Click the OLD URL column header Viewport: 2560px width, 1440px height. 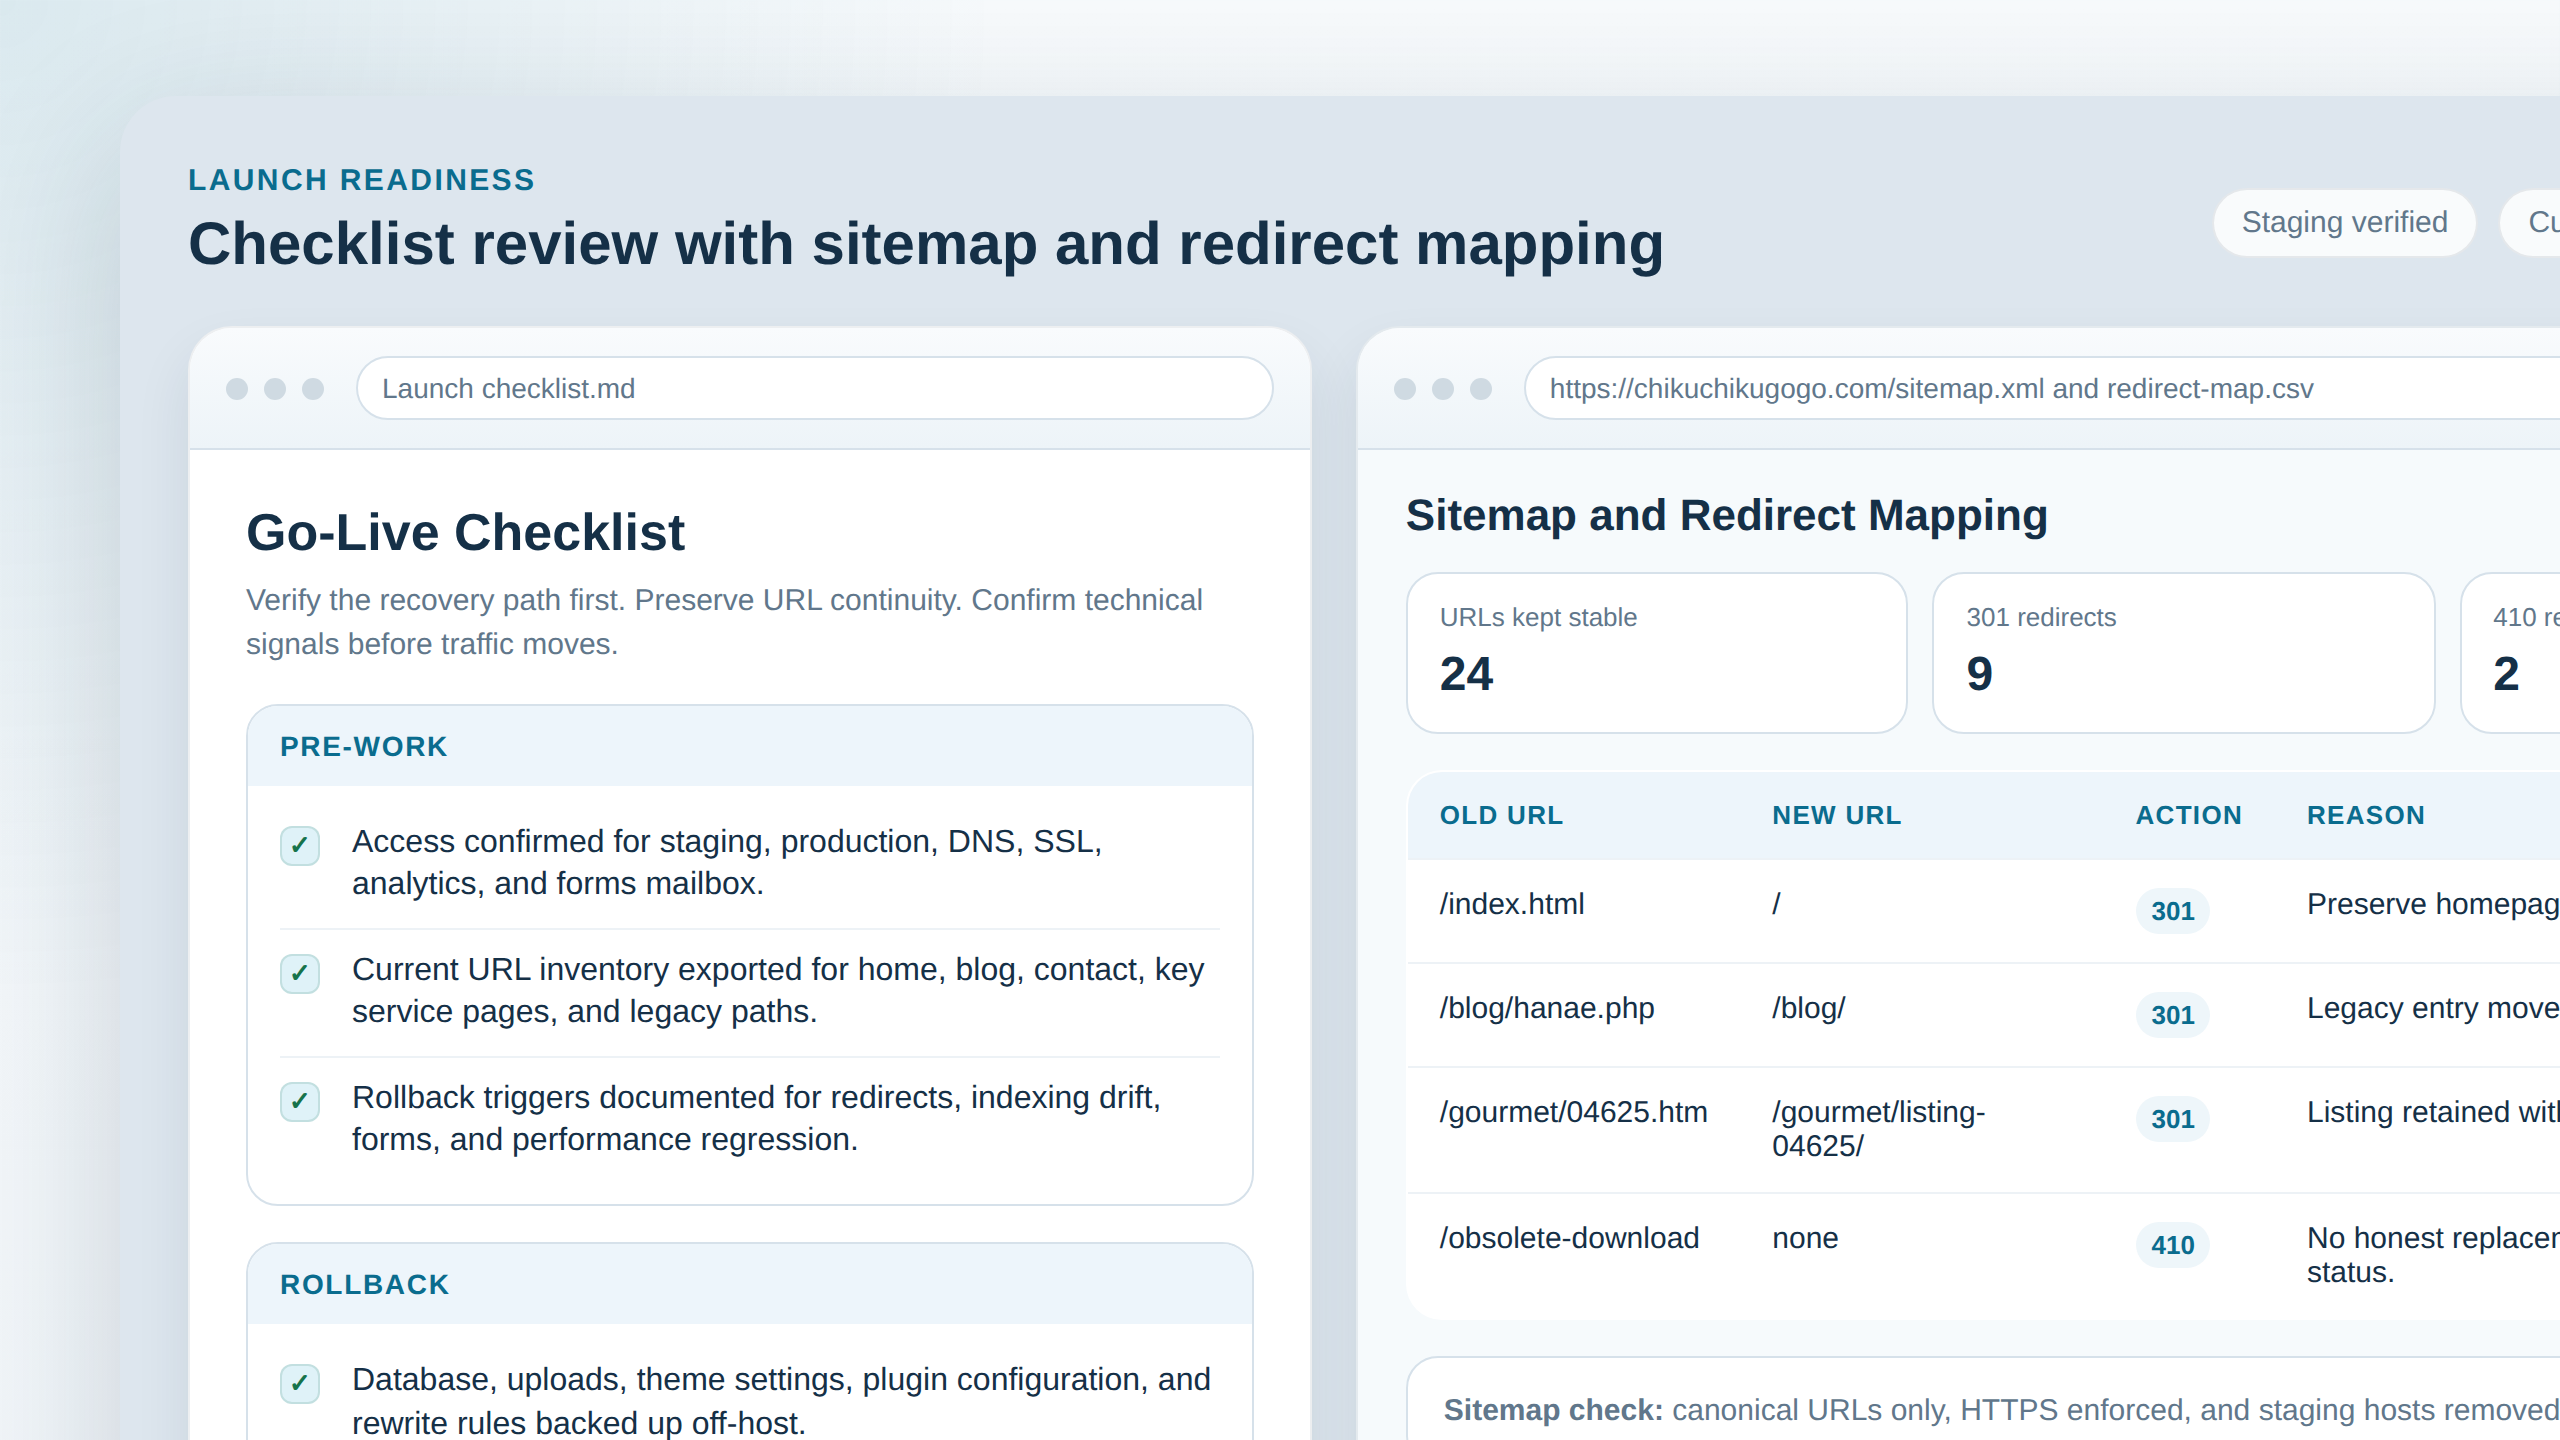[1501, 815]
